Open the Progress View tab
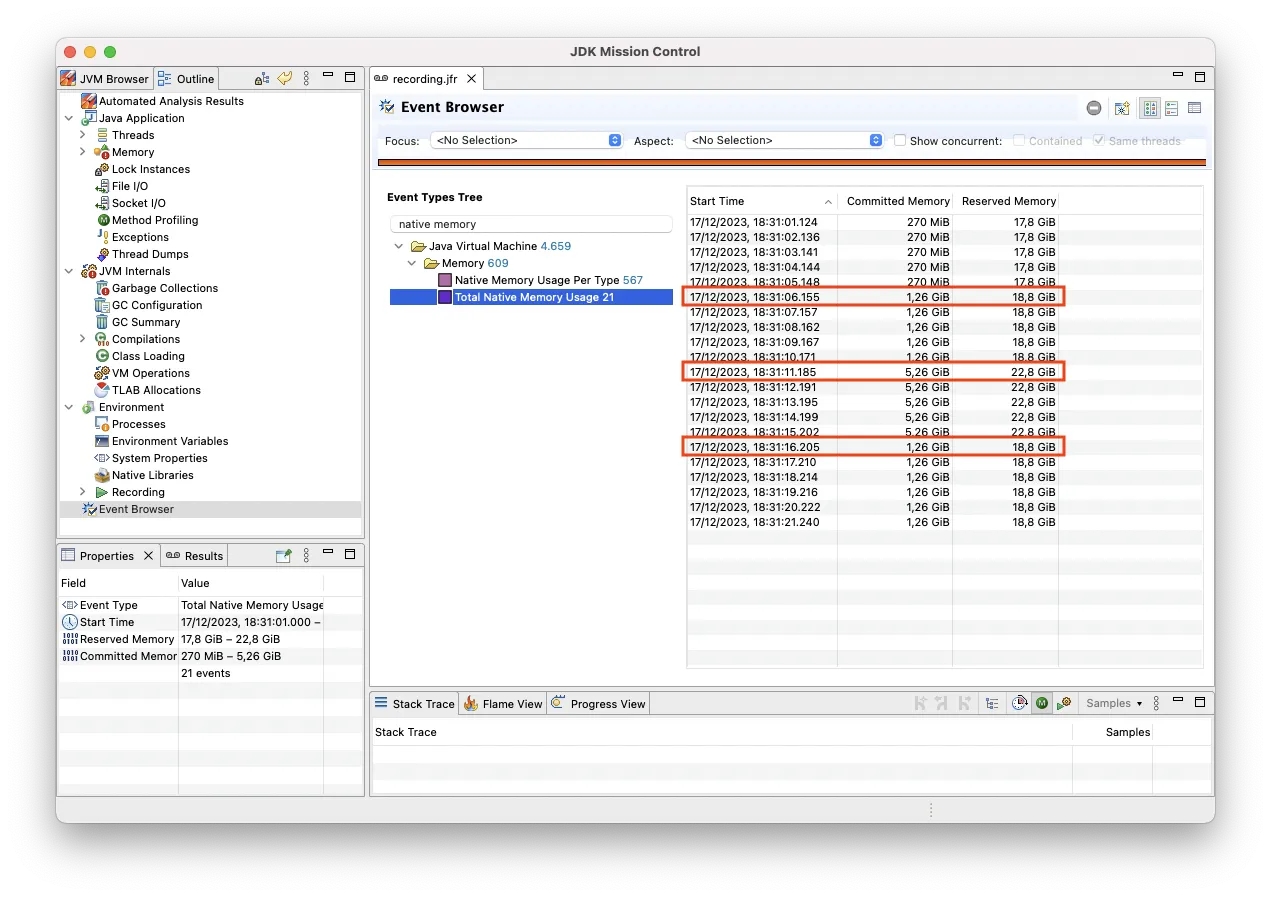Screen dimensions: 1271x897 tap(598, 704)
